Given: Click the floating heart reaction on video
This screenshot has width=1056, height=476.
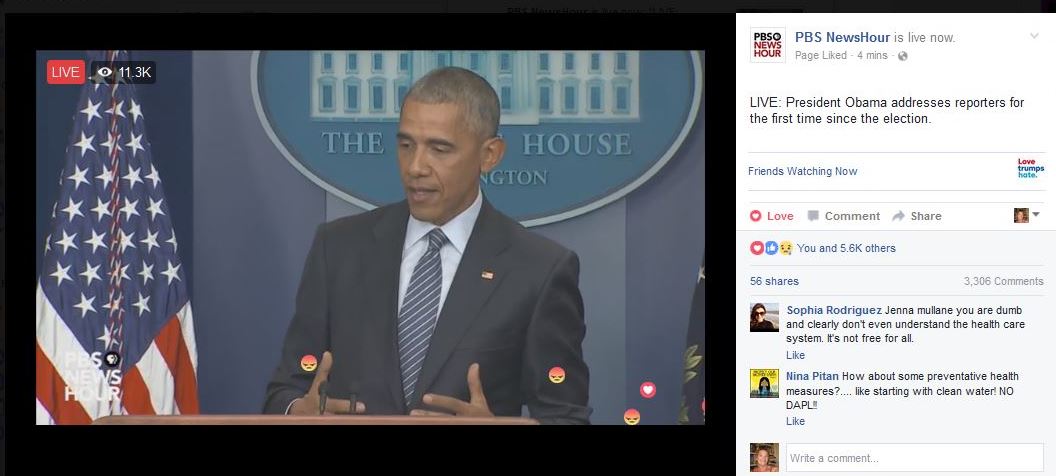Looking at the screenshot, I should [647, 389].
